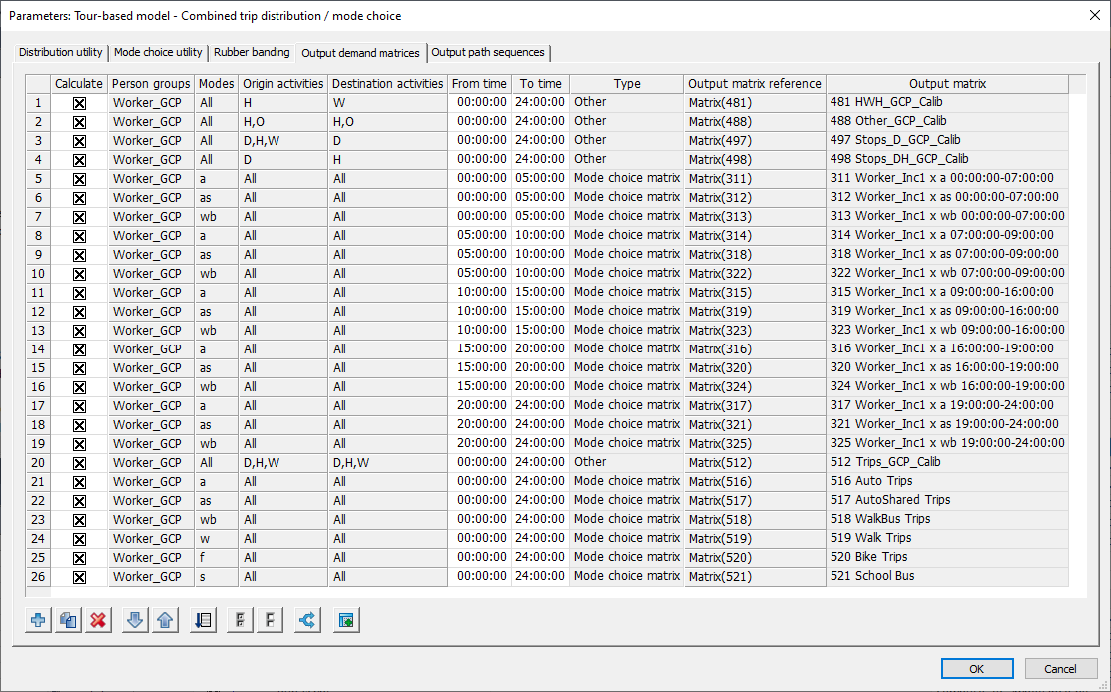Open Output matrix reference Matrix(481) cell
Image resolution: width=1111 pixels, height=692 pixels.
pos(755,103)
